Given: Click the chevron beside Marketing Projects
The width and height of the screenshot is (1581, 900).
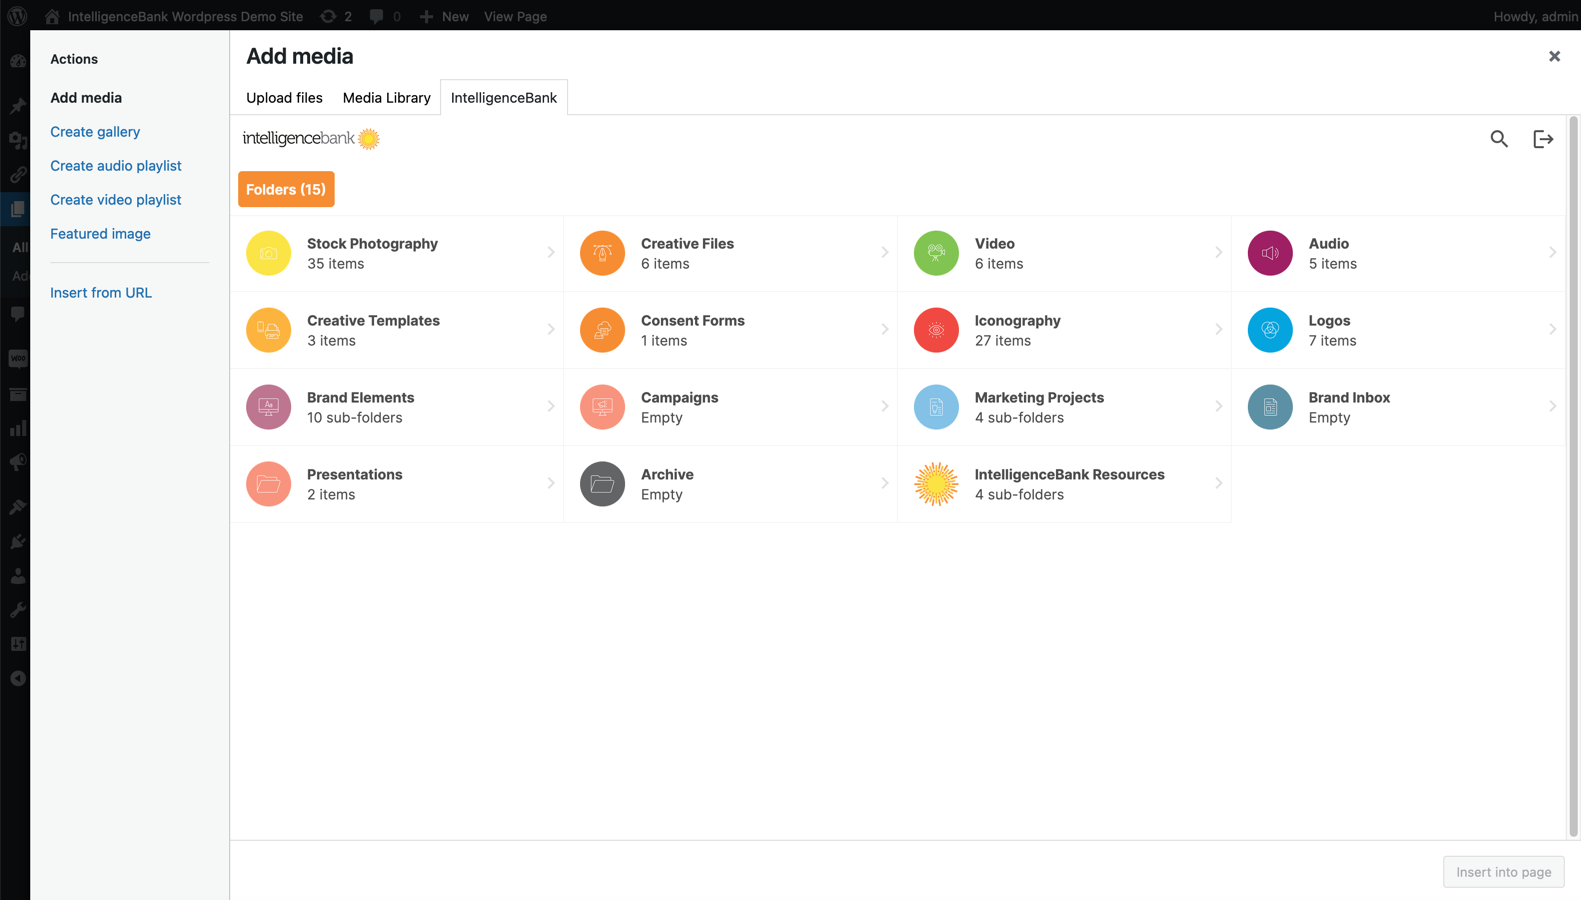Looking at the screenshot, I should [x=1219, y=407].
